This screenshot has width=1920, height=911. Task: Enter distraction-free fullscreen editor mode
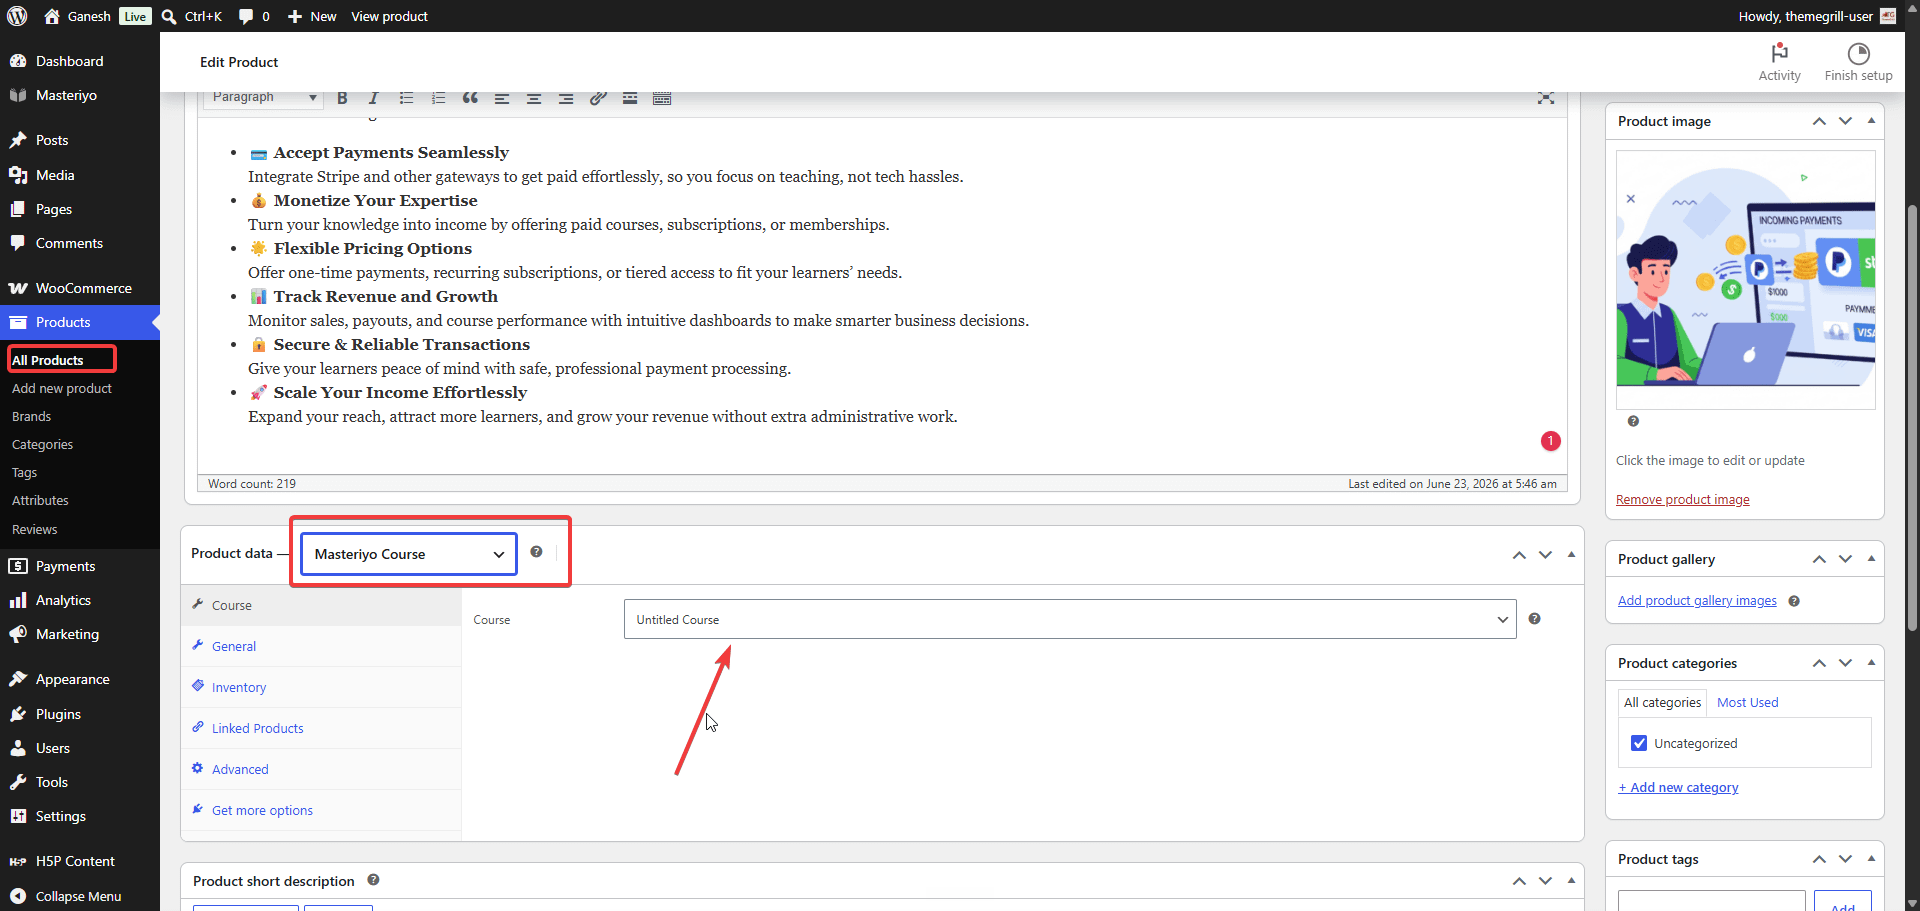pos(1546,98)
